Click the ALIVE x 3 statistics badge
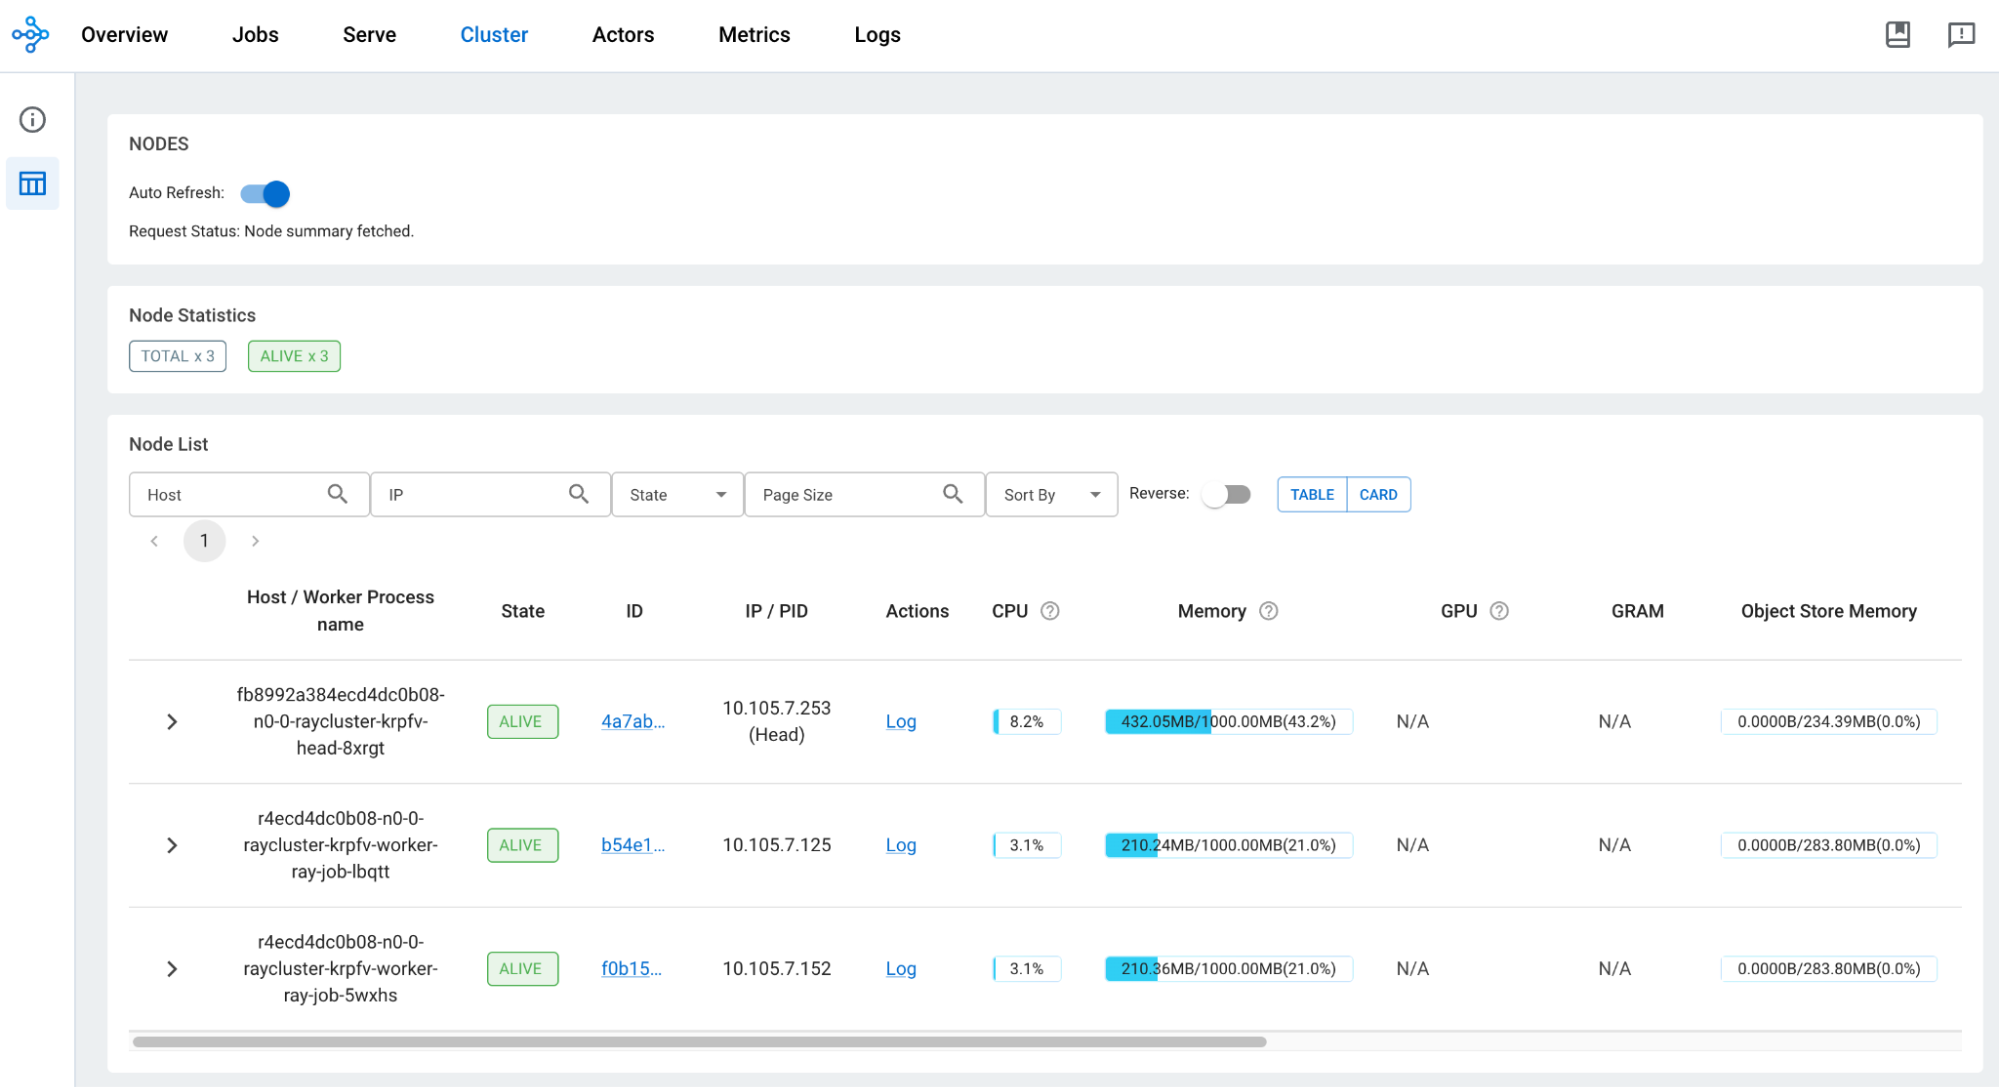This screenshot has width=1999, height=1088. (294, 356)
